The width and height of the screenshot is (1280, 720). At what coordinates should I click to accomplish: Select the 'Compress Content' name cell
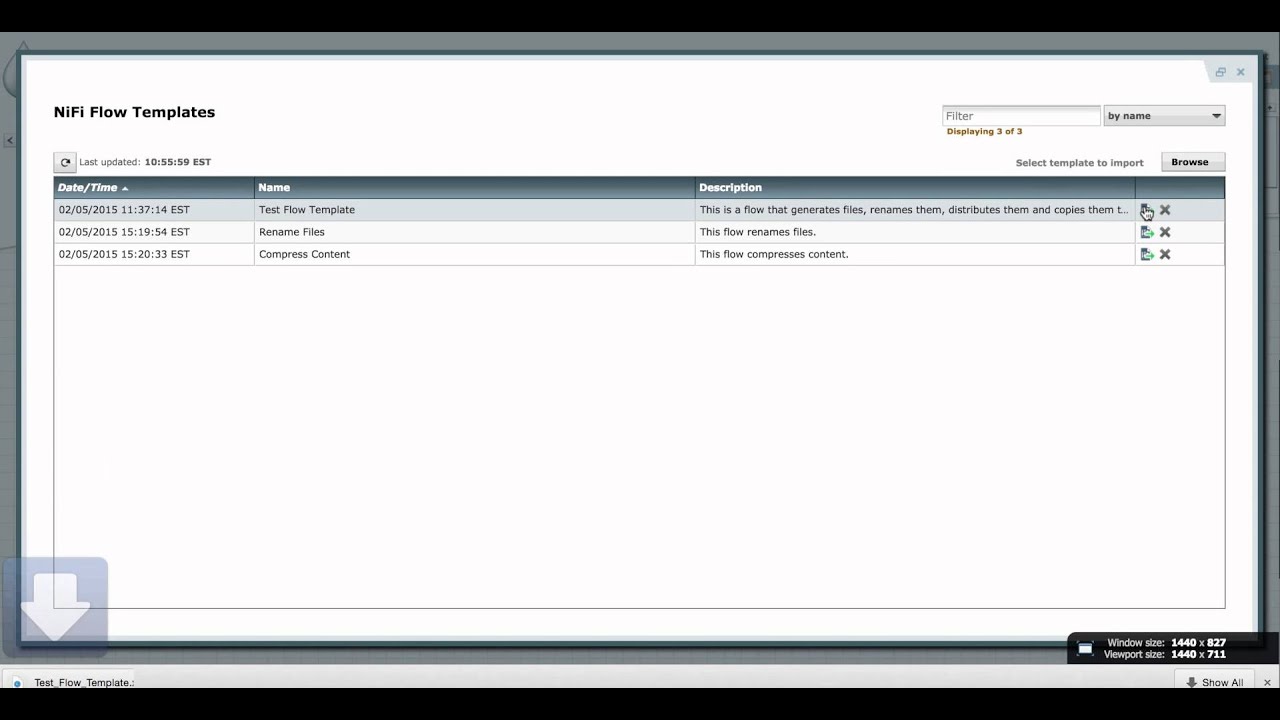474,254
